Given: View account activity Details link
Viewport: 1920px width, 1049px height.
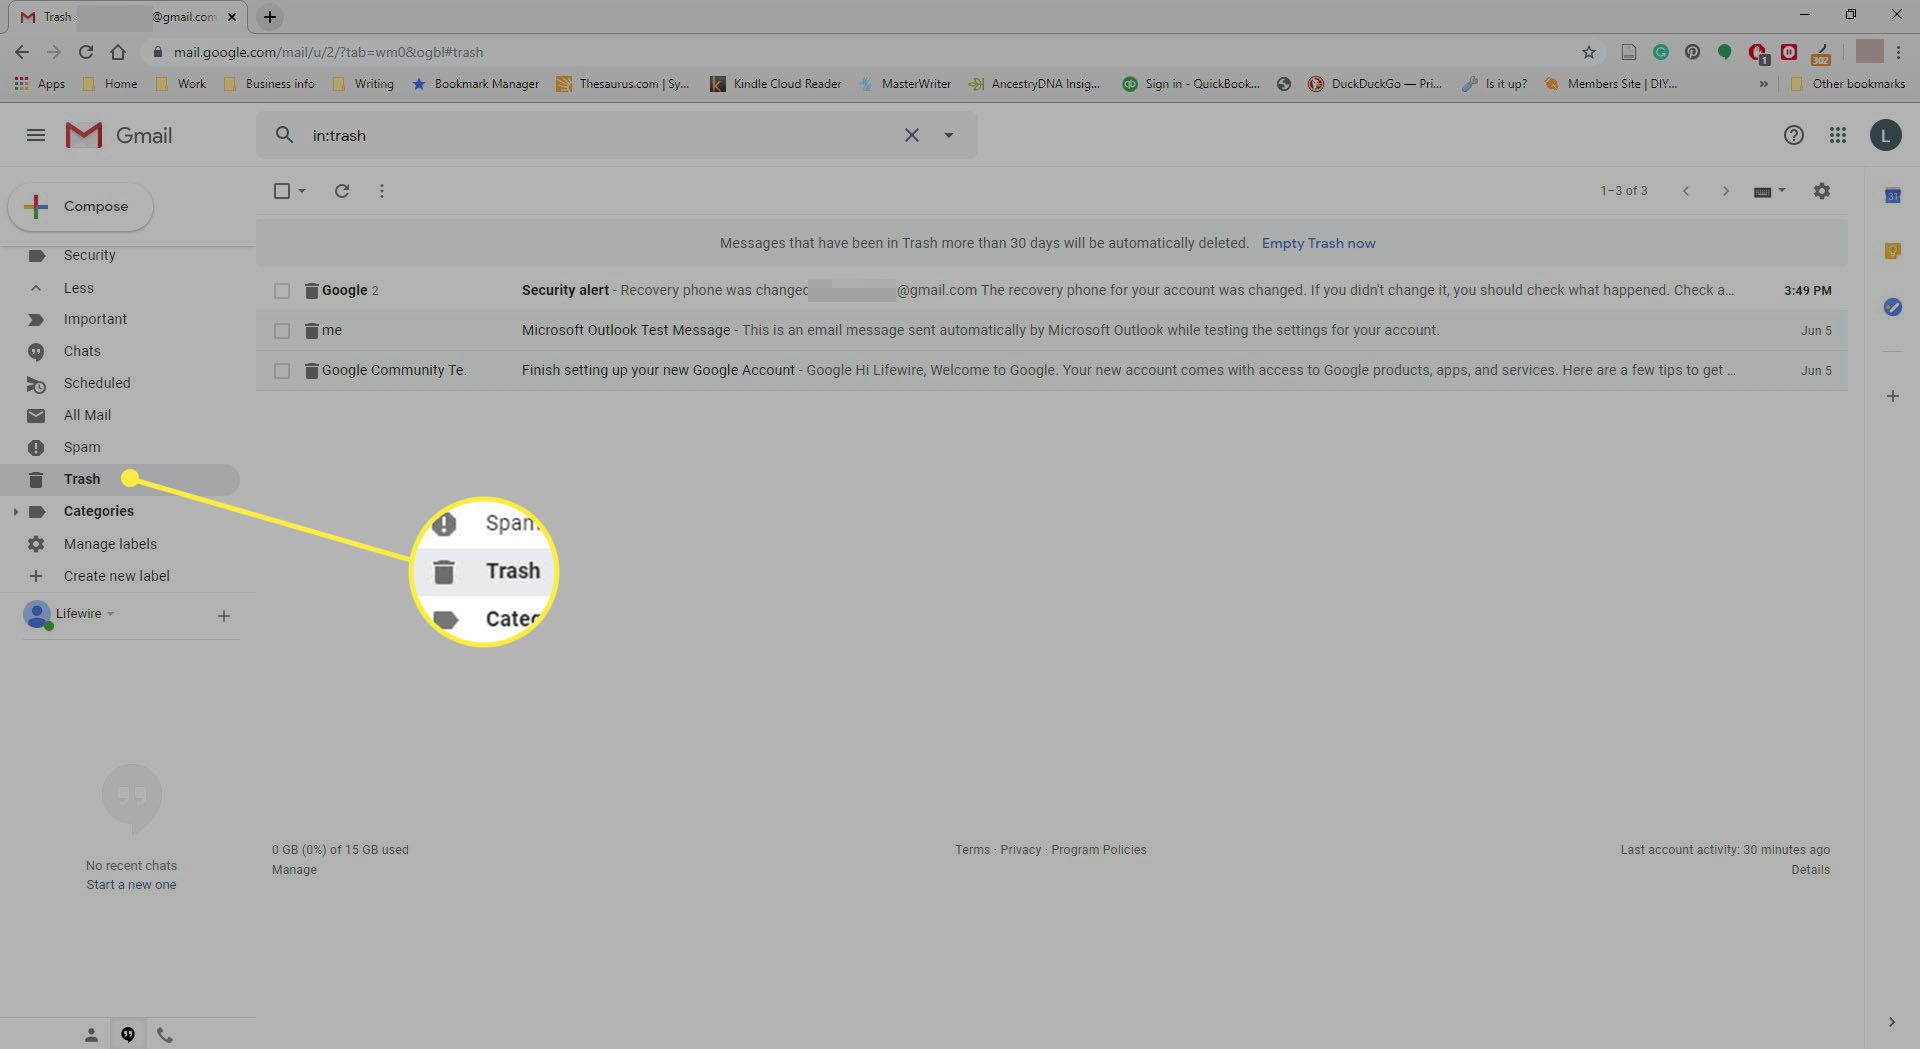Looking at the screenshot, I should [1810, 870].
